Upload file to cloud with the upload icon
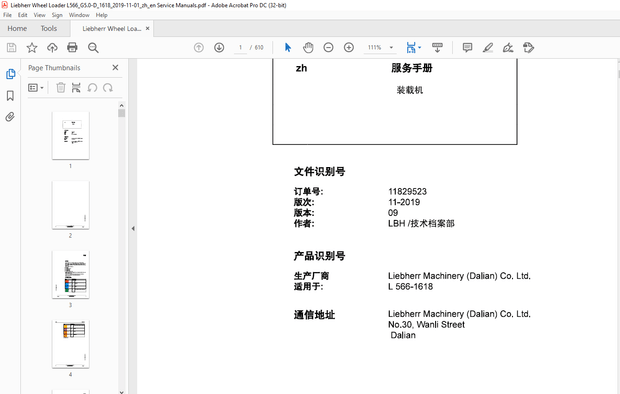Viewport: 620px width, 394px height. pos(52,48)
